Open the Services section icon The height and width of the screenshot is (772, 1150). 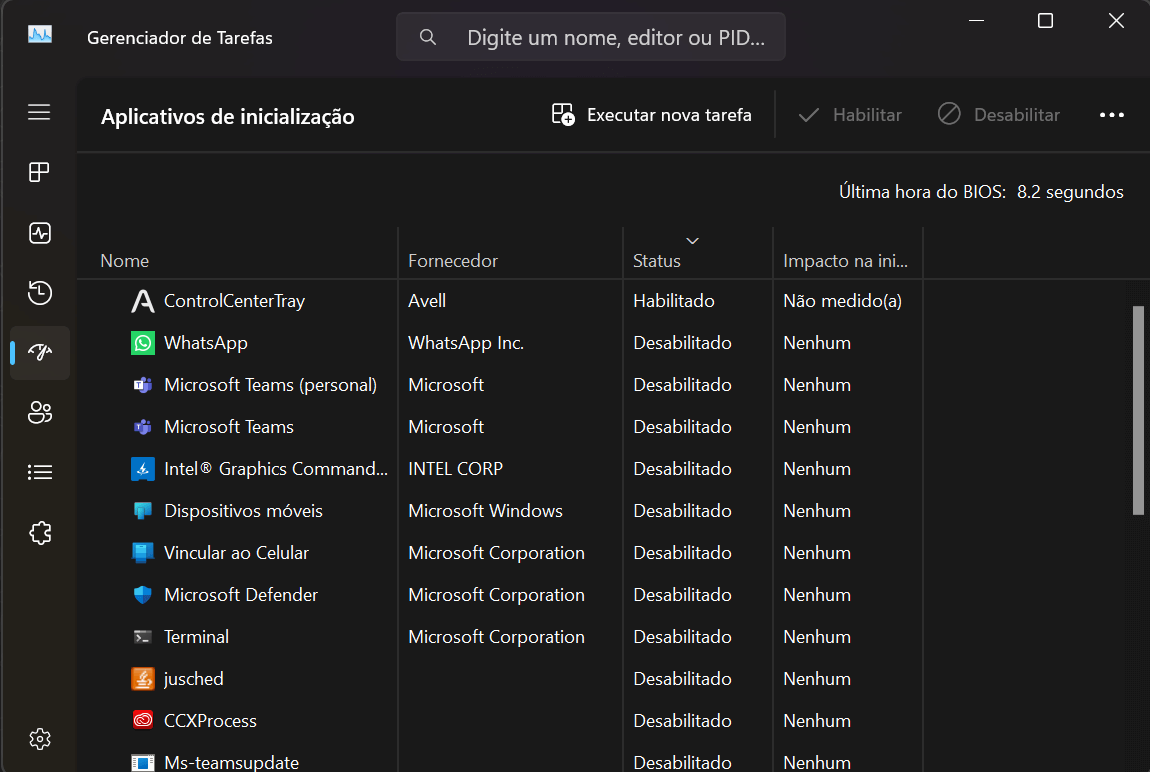point(39,532)
